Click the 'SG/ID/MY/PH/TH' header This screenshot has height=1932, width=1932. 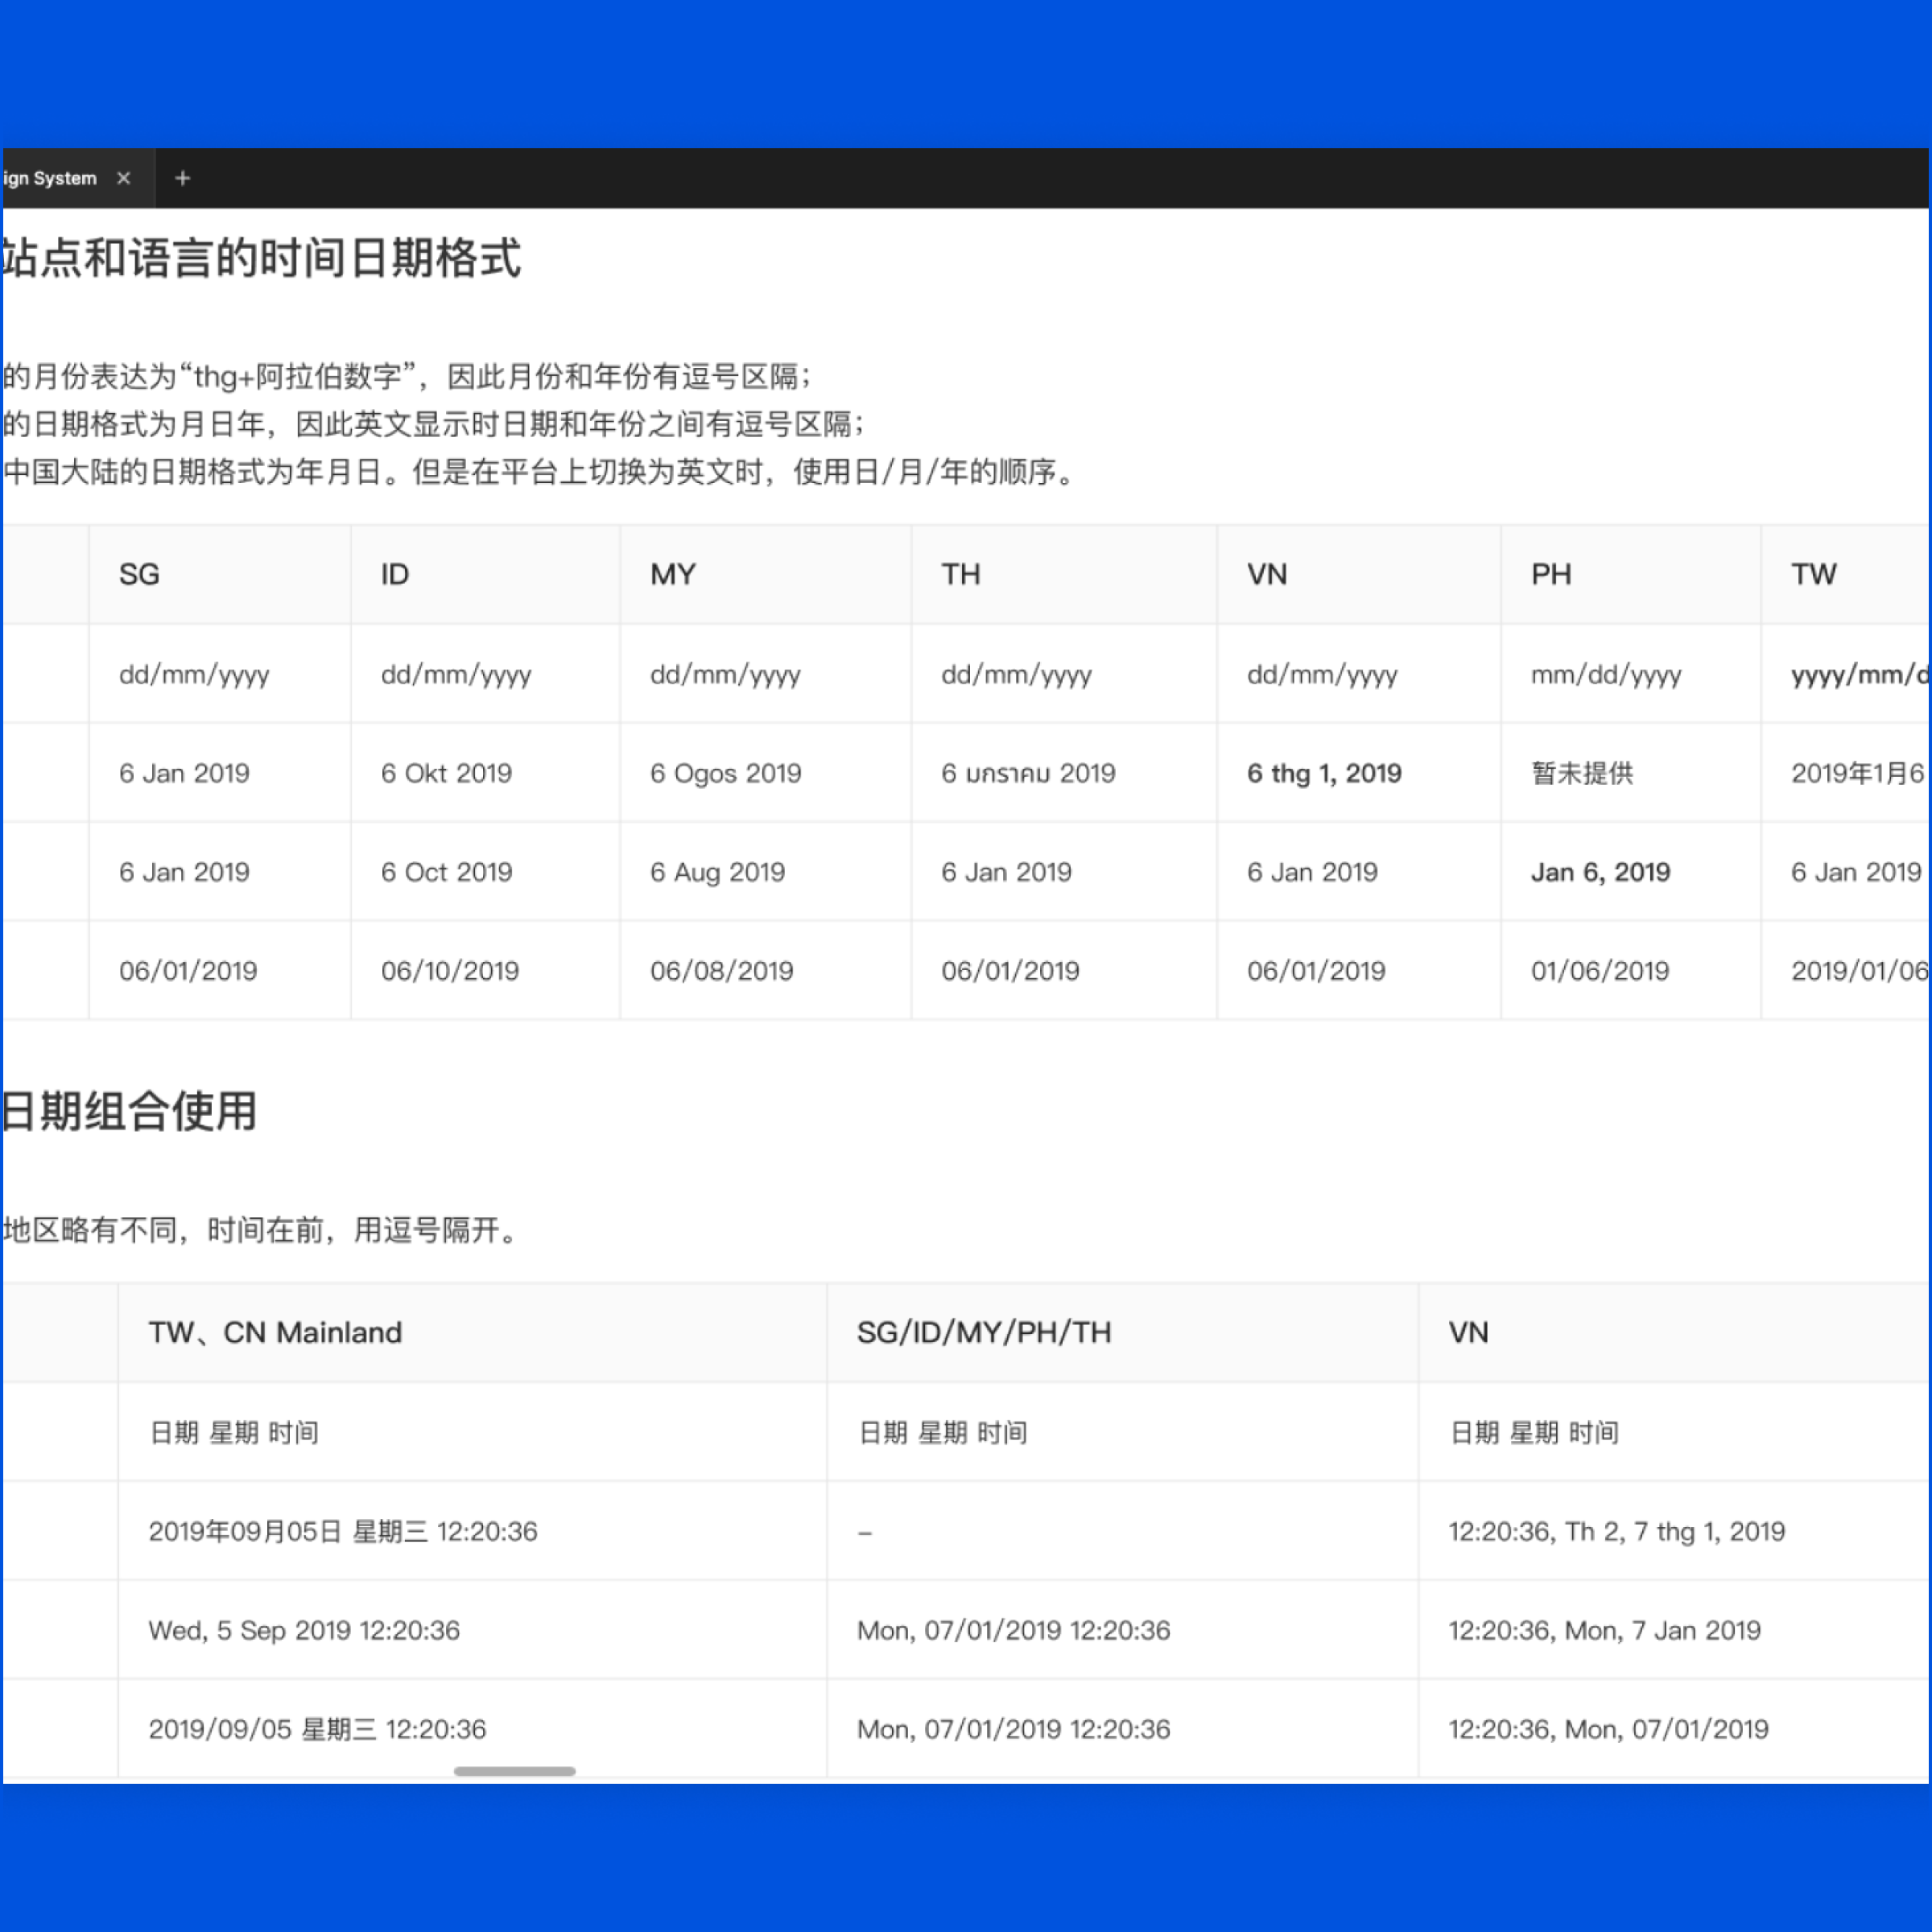[x=1122, y=1332]
